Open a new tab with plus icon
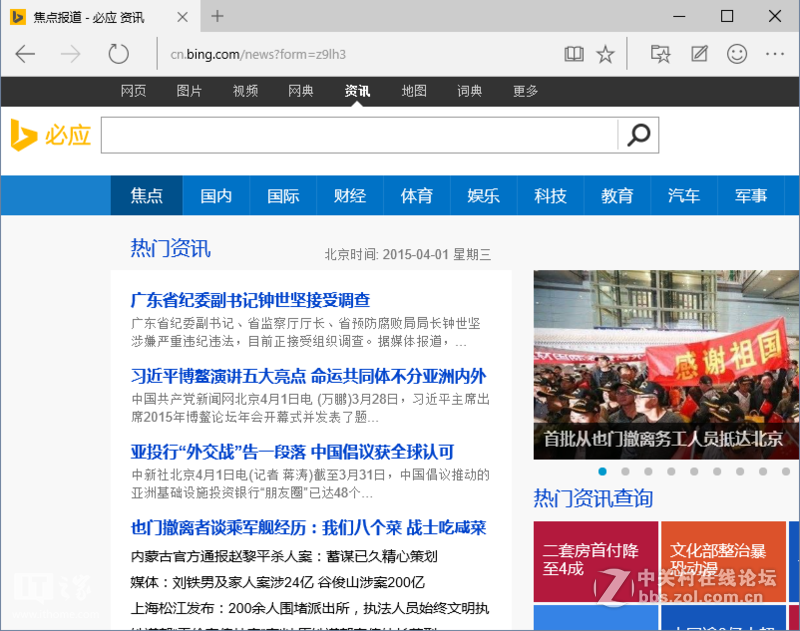Screen dimensions: 800x631 pyautogui.click(x=217, y=16)
